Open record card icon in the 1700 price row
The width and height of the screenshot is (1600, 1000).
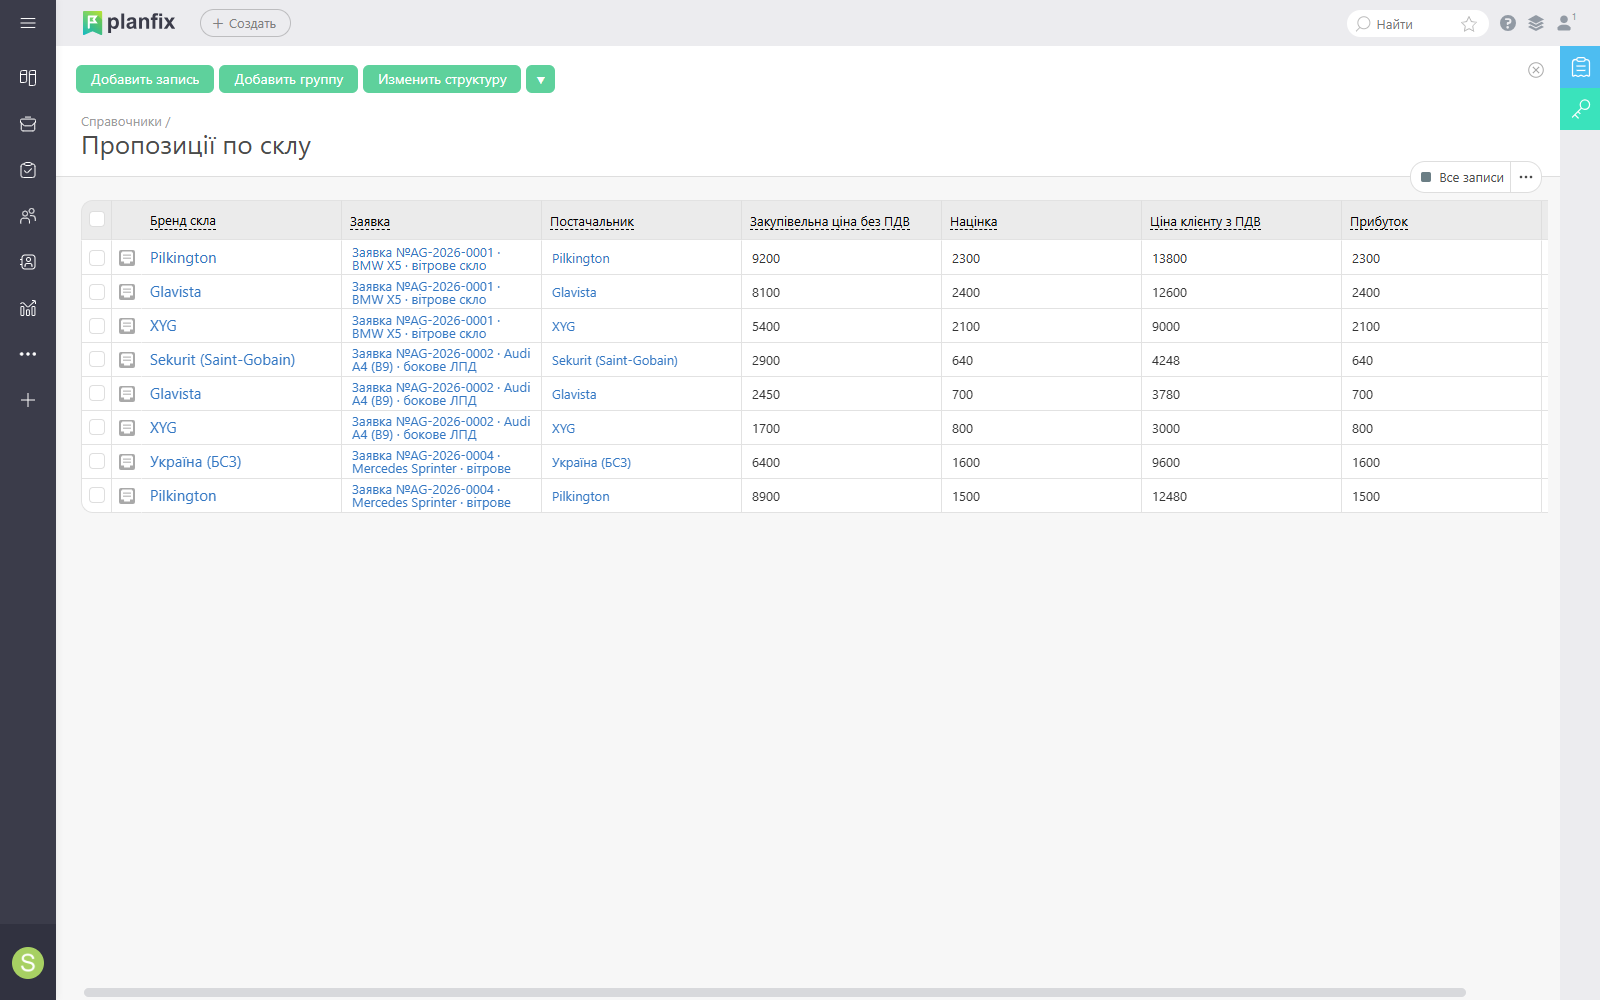pos(127,428)
